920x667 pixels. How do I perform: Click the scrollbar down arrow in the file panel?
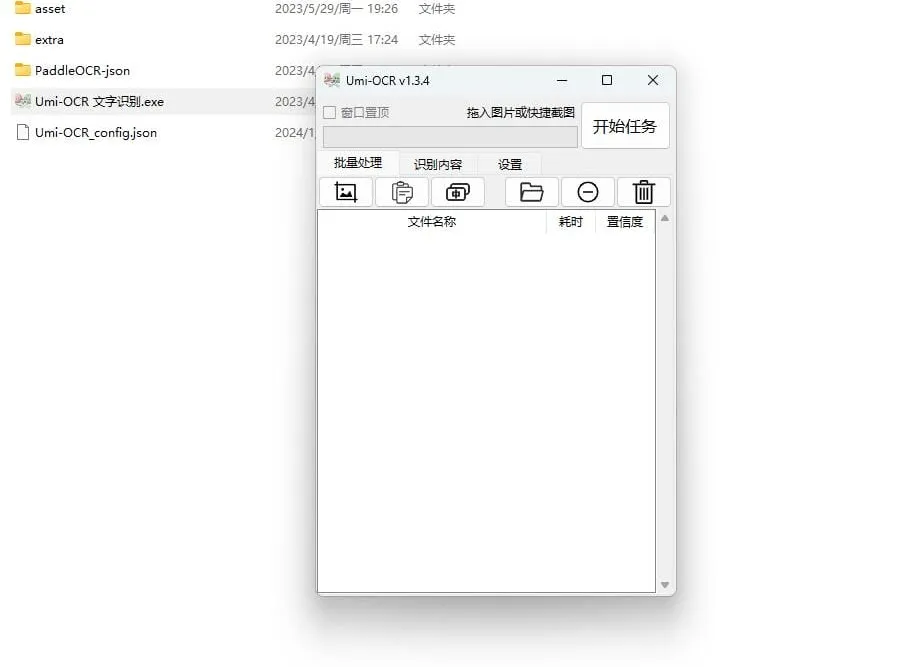(x=663, y=585)
